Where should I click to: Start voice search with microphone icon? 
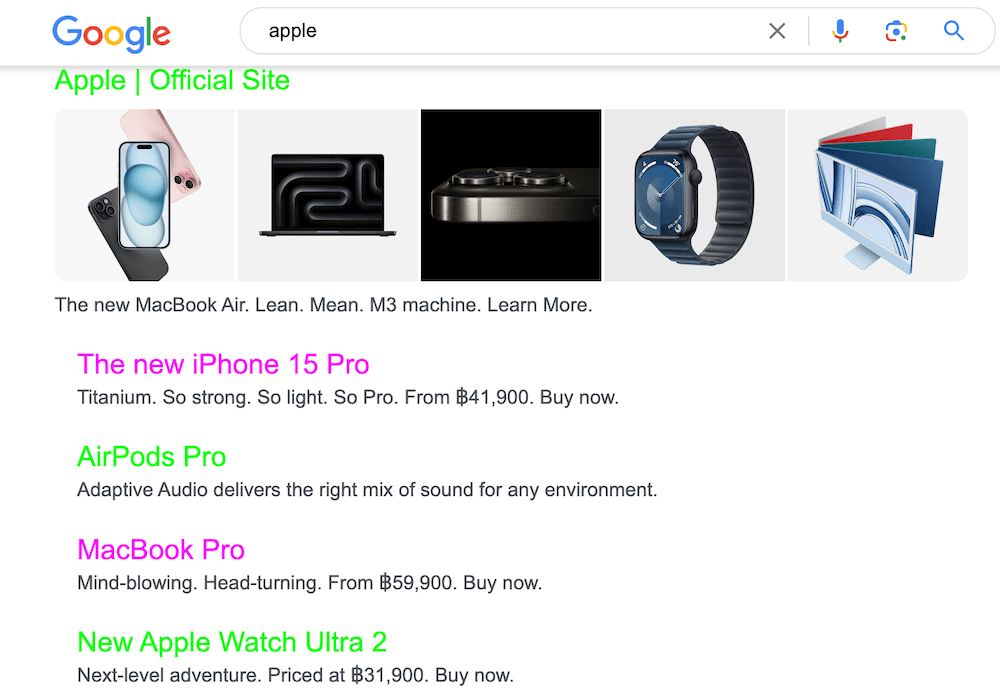[840, 31]
